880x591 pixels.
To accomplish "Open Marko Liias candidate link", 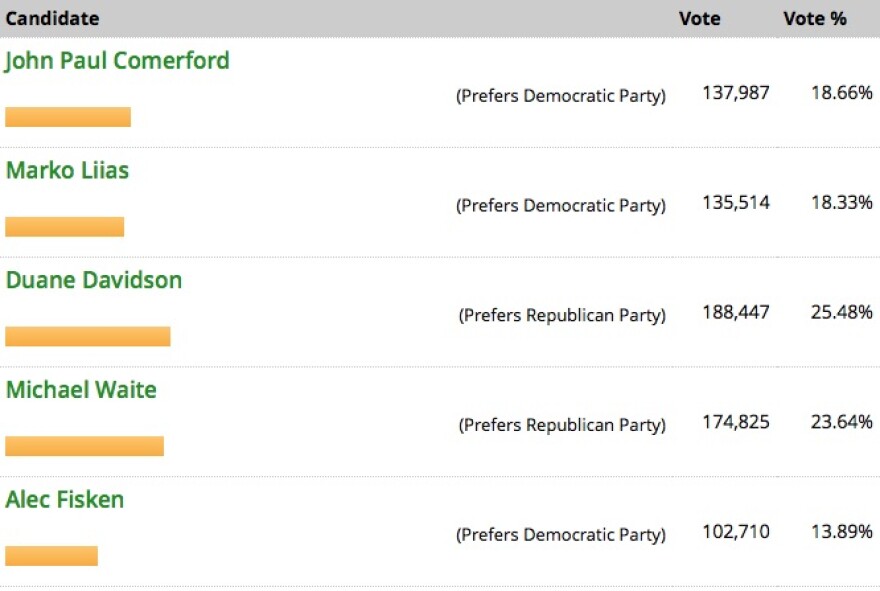I will point(67,170).
